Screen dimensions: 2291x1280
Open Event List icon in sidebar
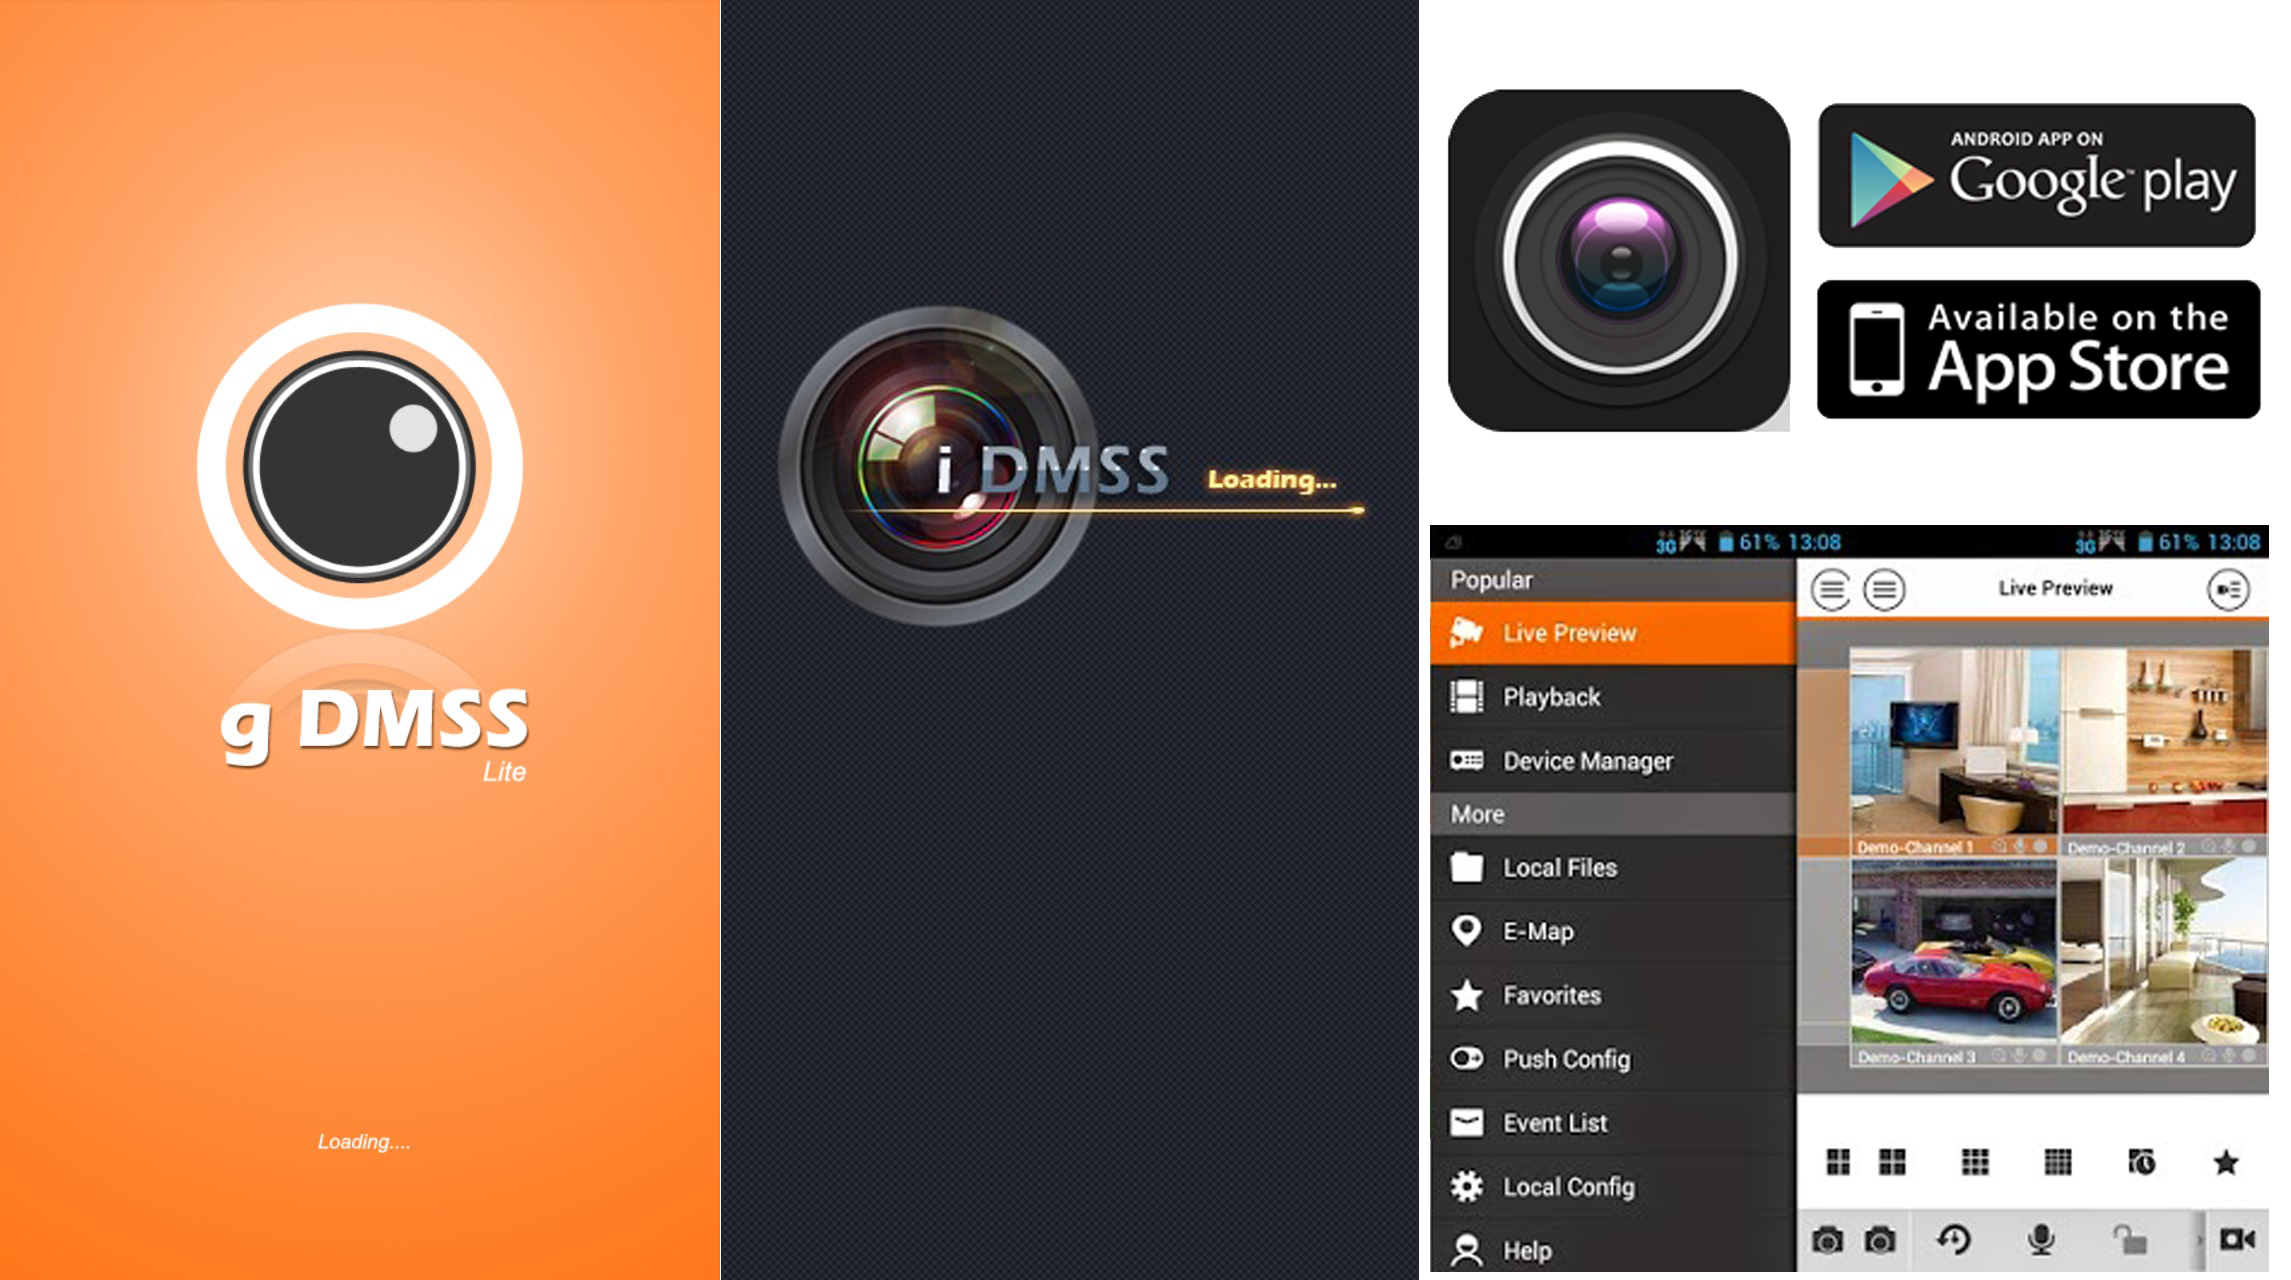pos(1476,1123)
